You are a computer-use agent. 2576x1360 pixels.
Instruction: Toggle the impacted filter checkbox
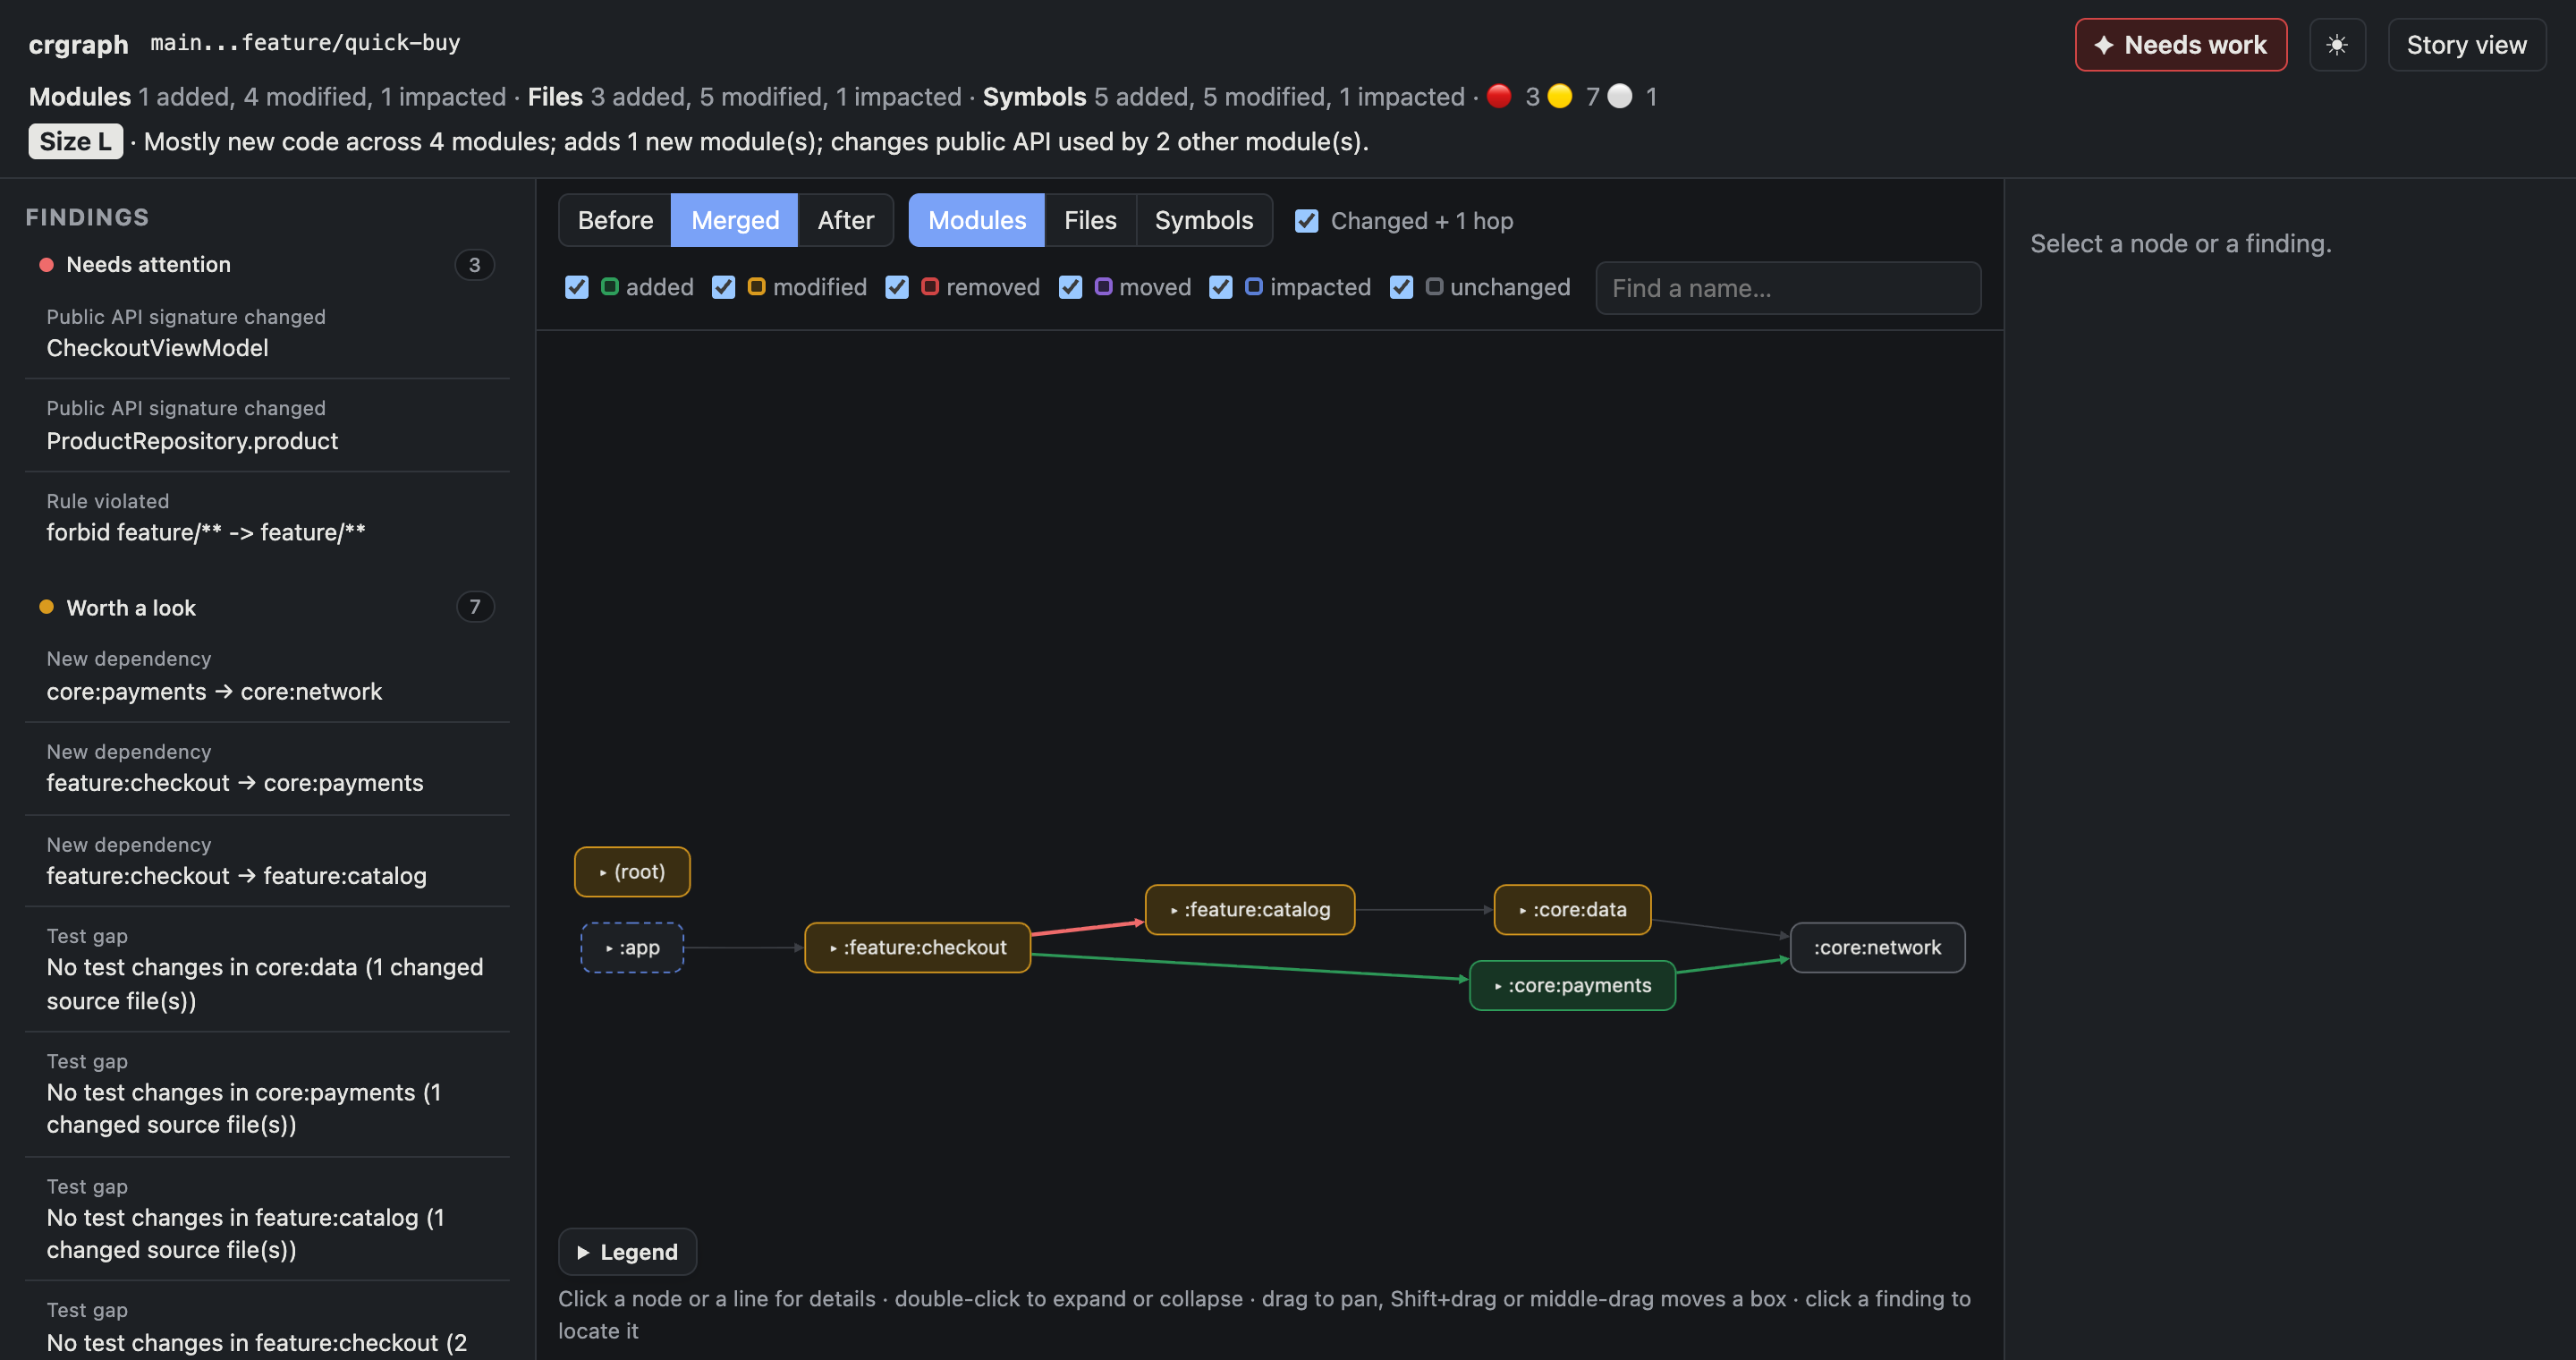[1220, 287]
